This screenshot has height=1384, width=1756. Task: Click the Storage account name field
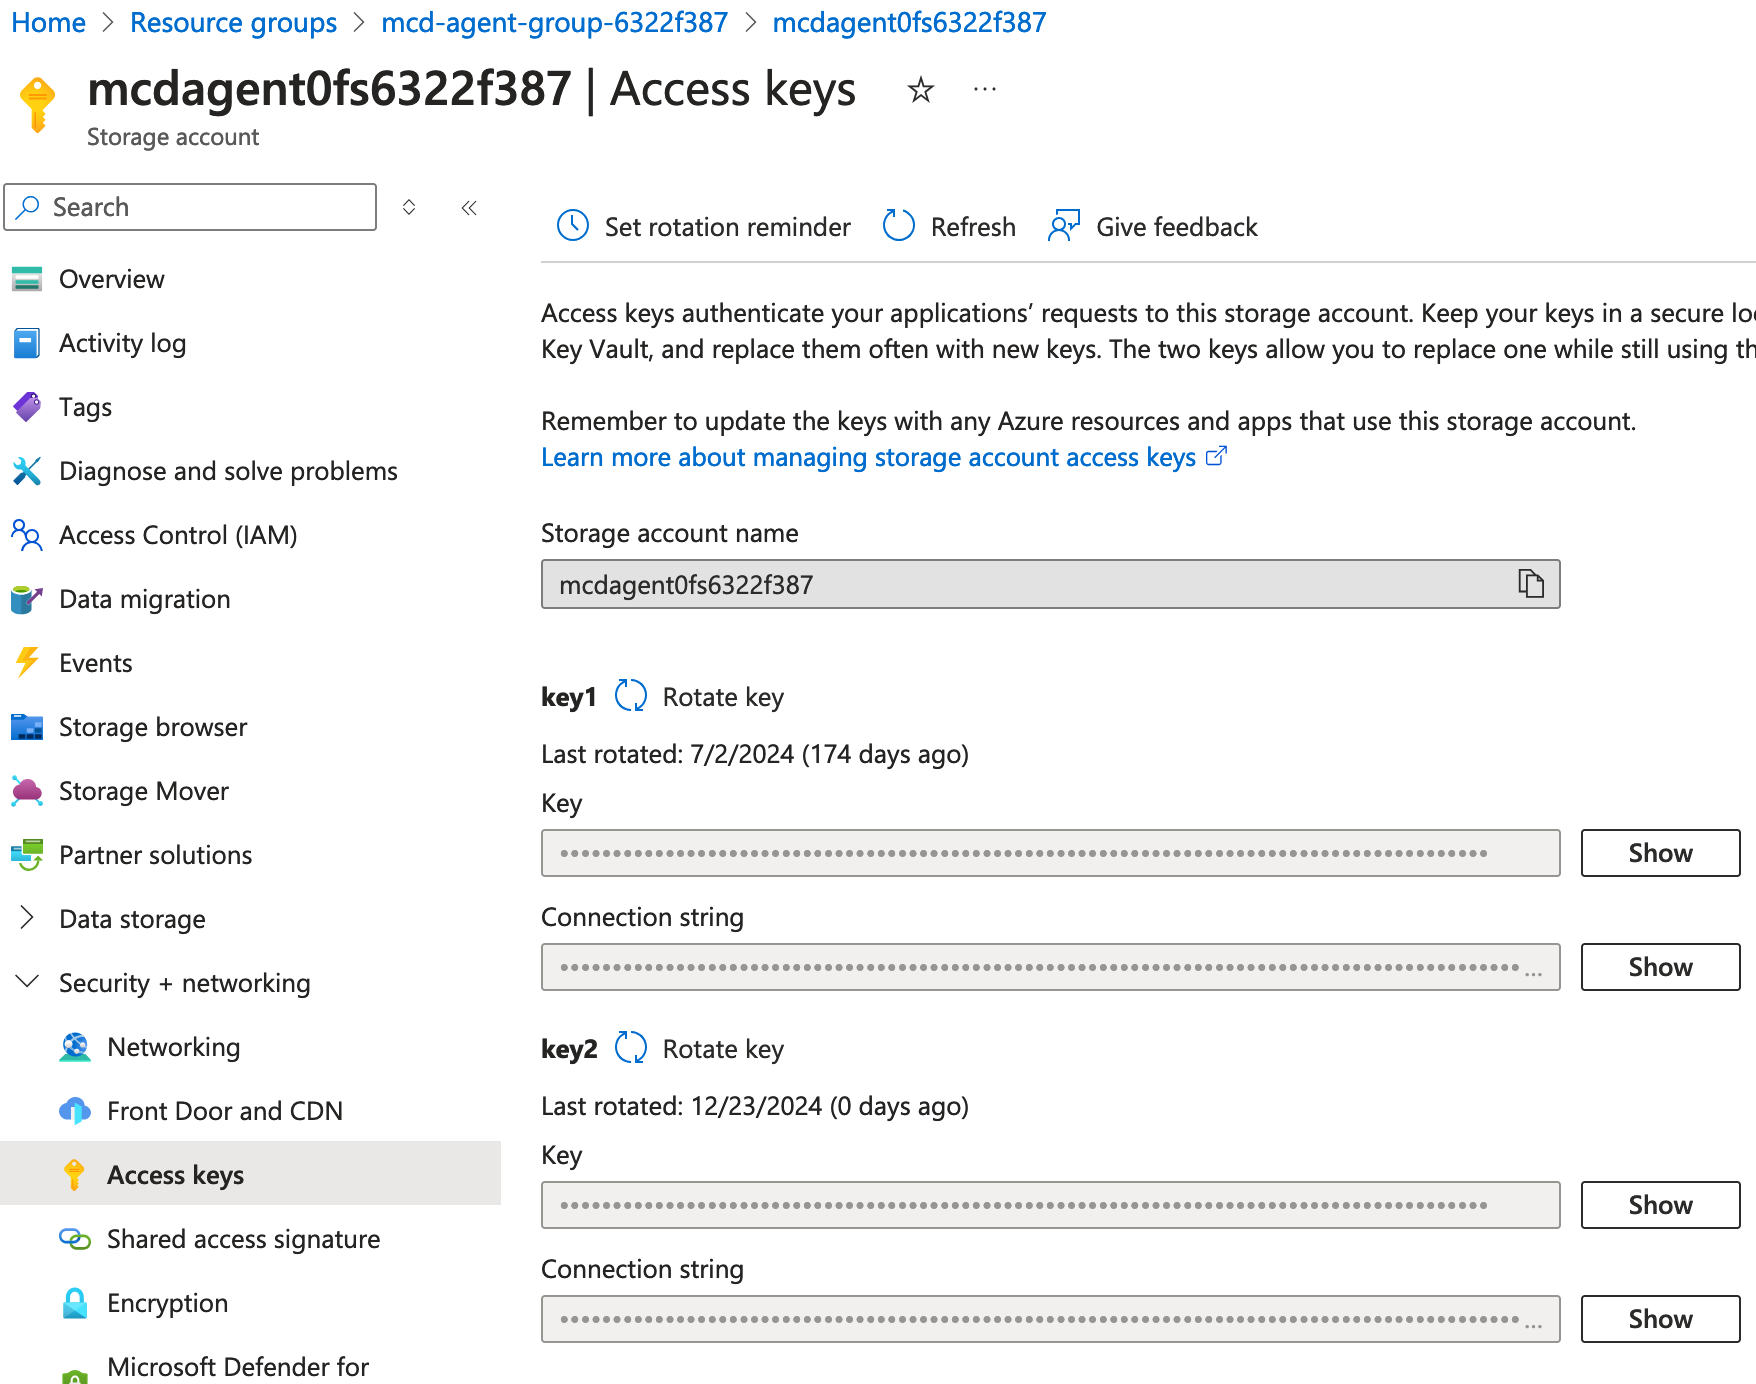pos(1050,584)
